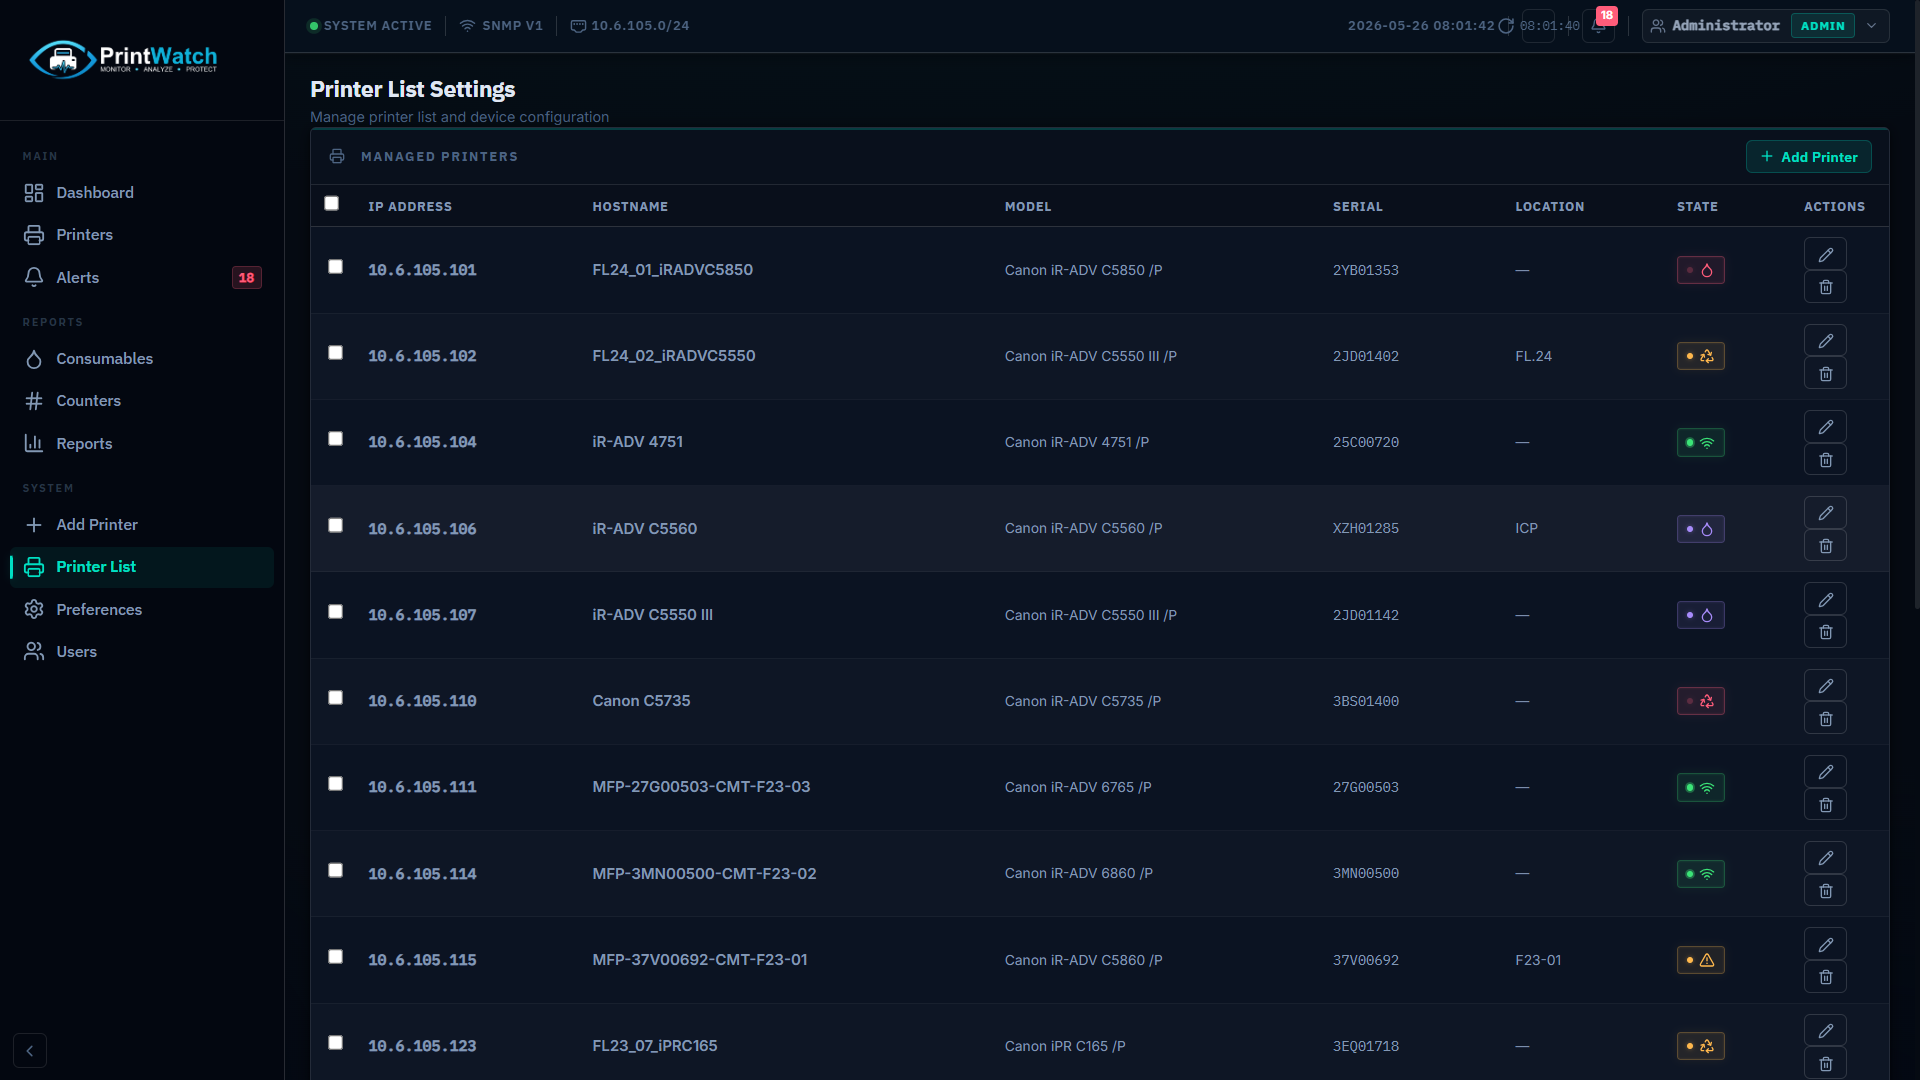Click the Add Printer button in header

(x=1808, y=157)
